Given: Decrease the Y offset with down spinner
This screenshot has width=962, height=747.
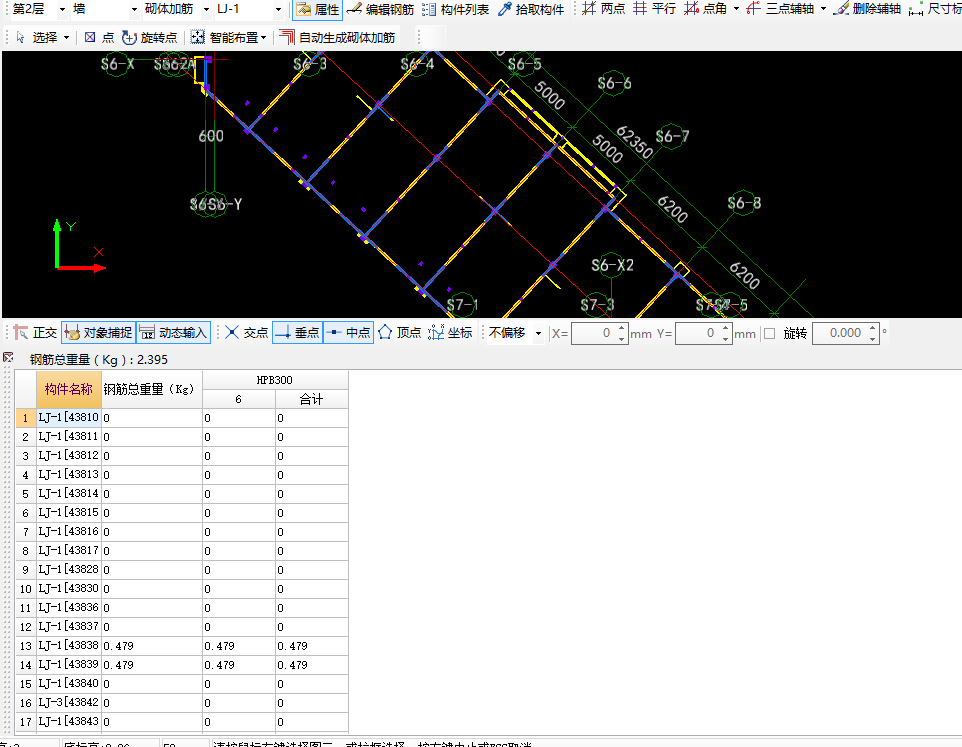Looking at the screenshot, I should (x=726, y=339).
